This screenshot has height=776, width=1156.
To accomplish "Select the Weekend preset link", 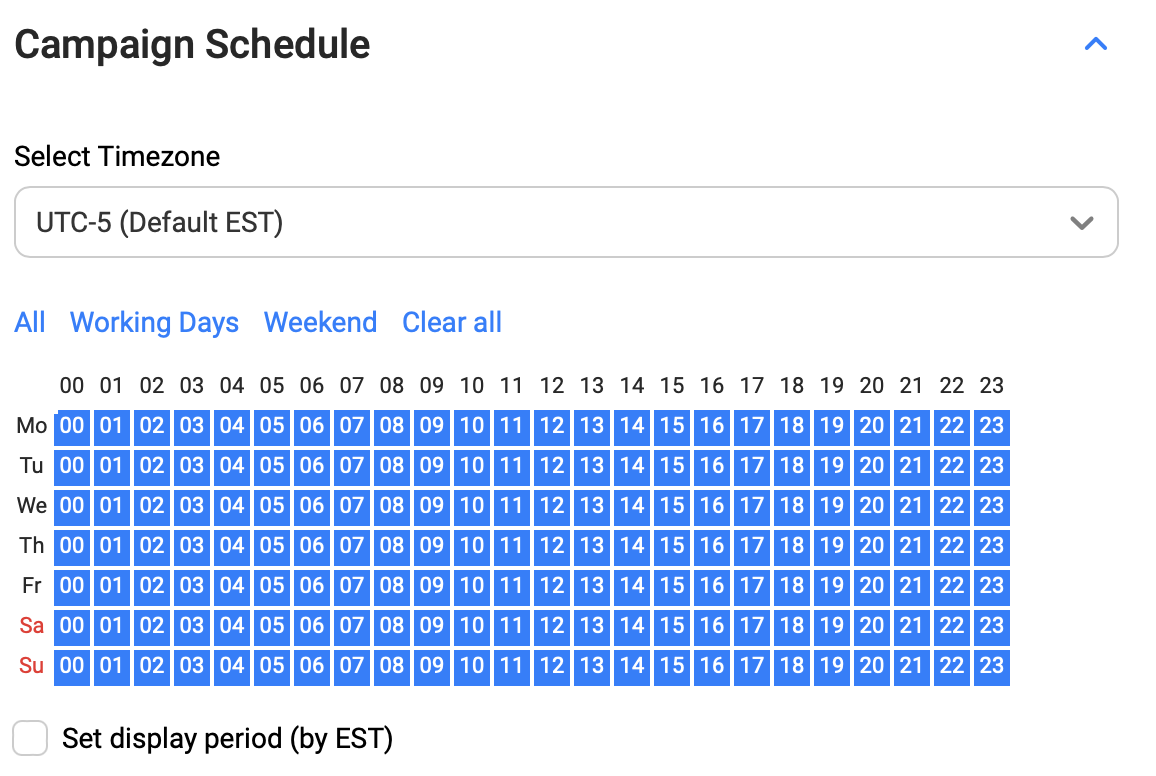I will [x=320, y=322].
